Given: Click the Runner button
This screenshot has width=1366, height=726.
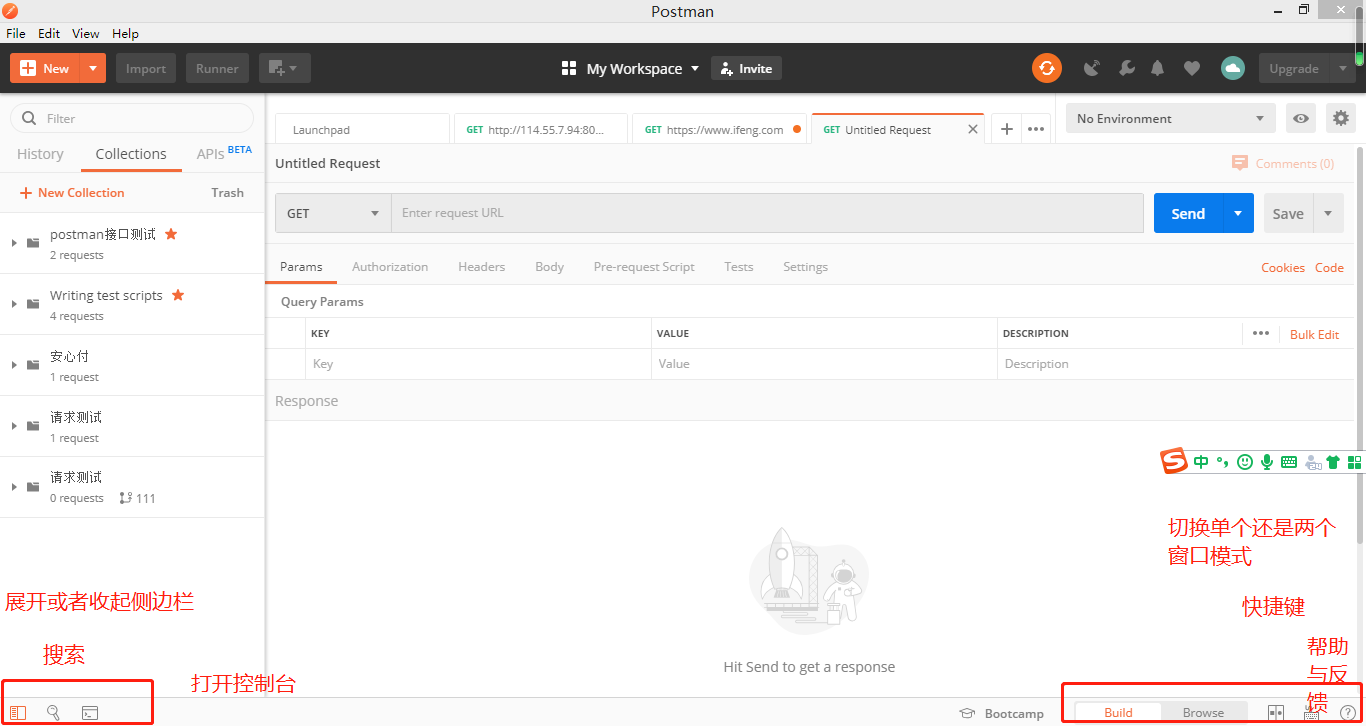Looking at the screenshot, I should [217, 68].
